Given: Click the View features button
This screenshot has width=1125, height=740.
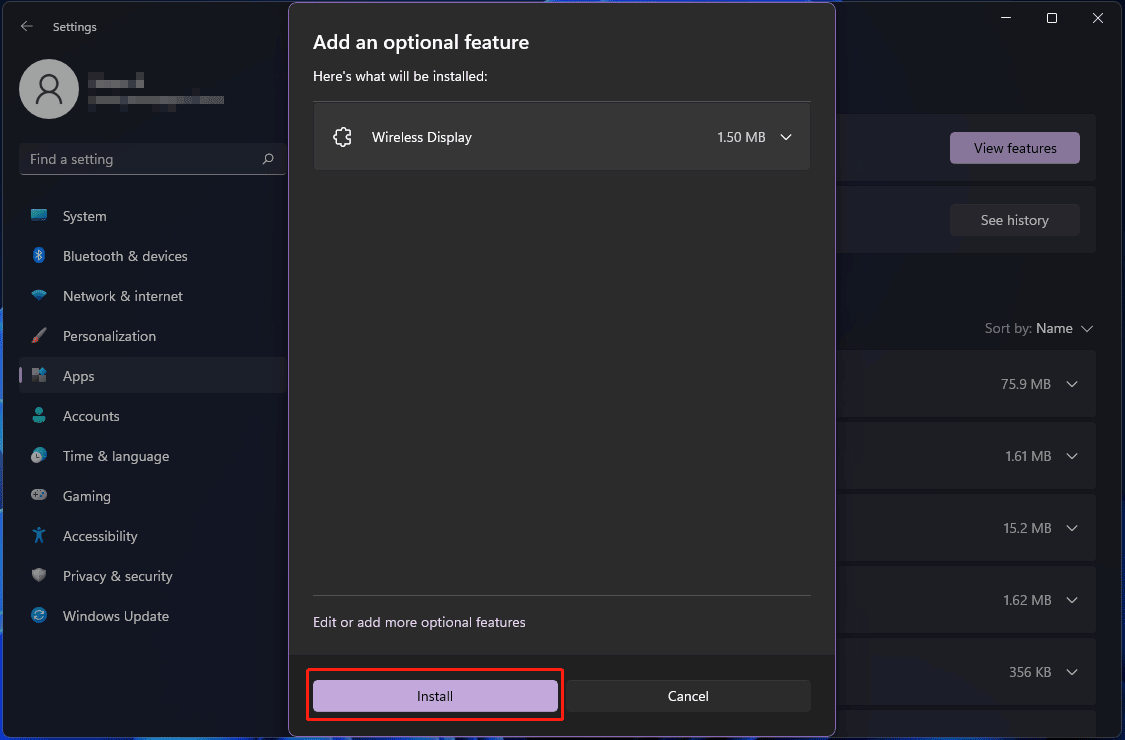Looking at the screenshot, I should point(1015,148).
